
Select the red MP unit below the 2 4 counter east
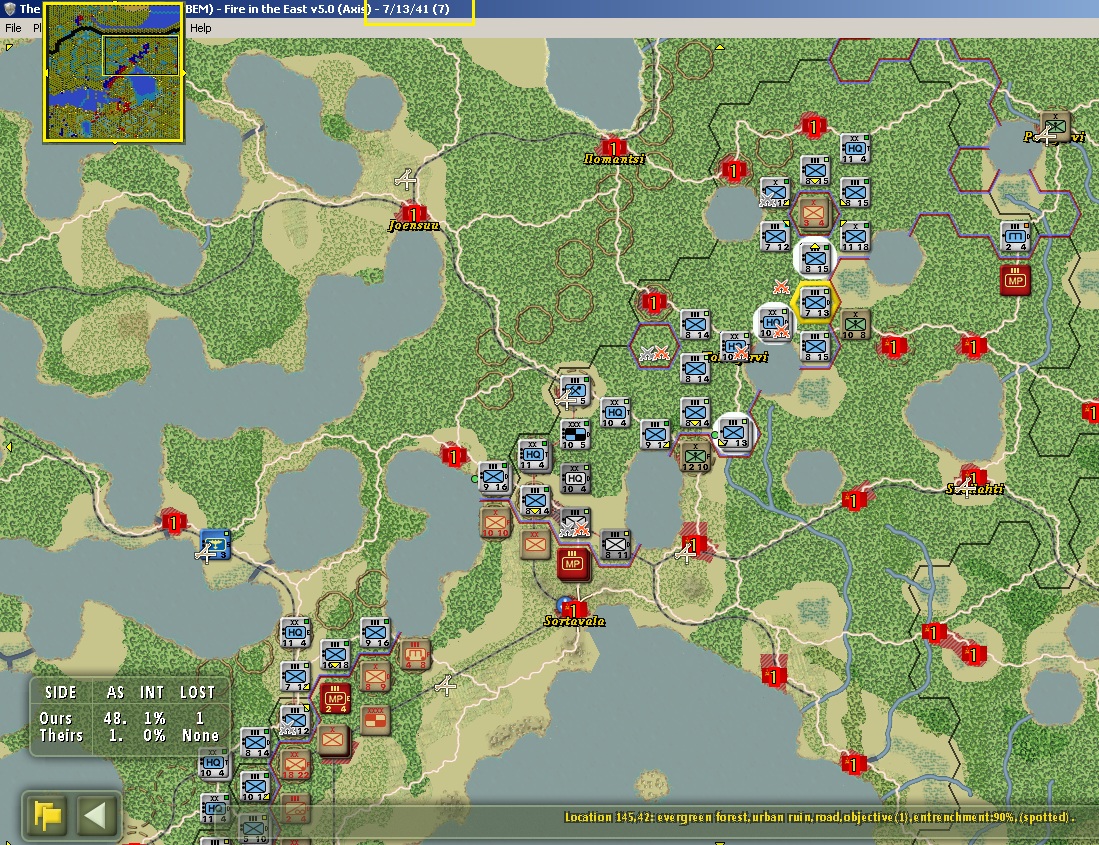1016,280
